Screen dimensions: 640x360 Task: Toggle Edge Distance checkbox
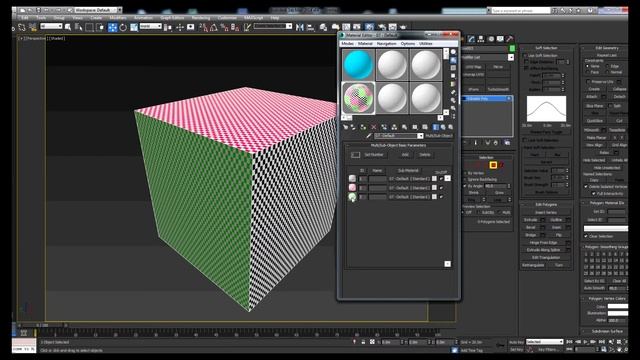tap(527, 62)
